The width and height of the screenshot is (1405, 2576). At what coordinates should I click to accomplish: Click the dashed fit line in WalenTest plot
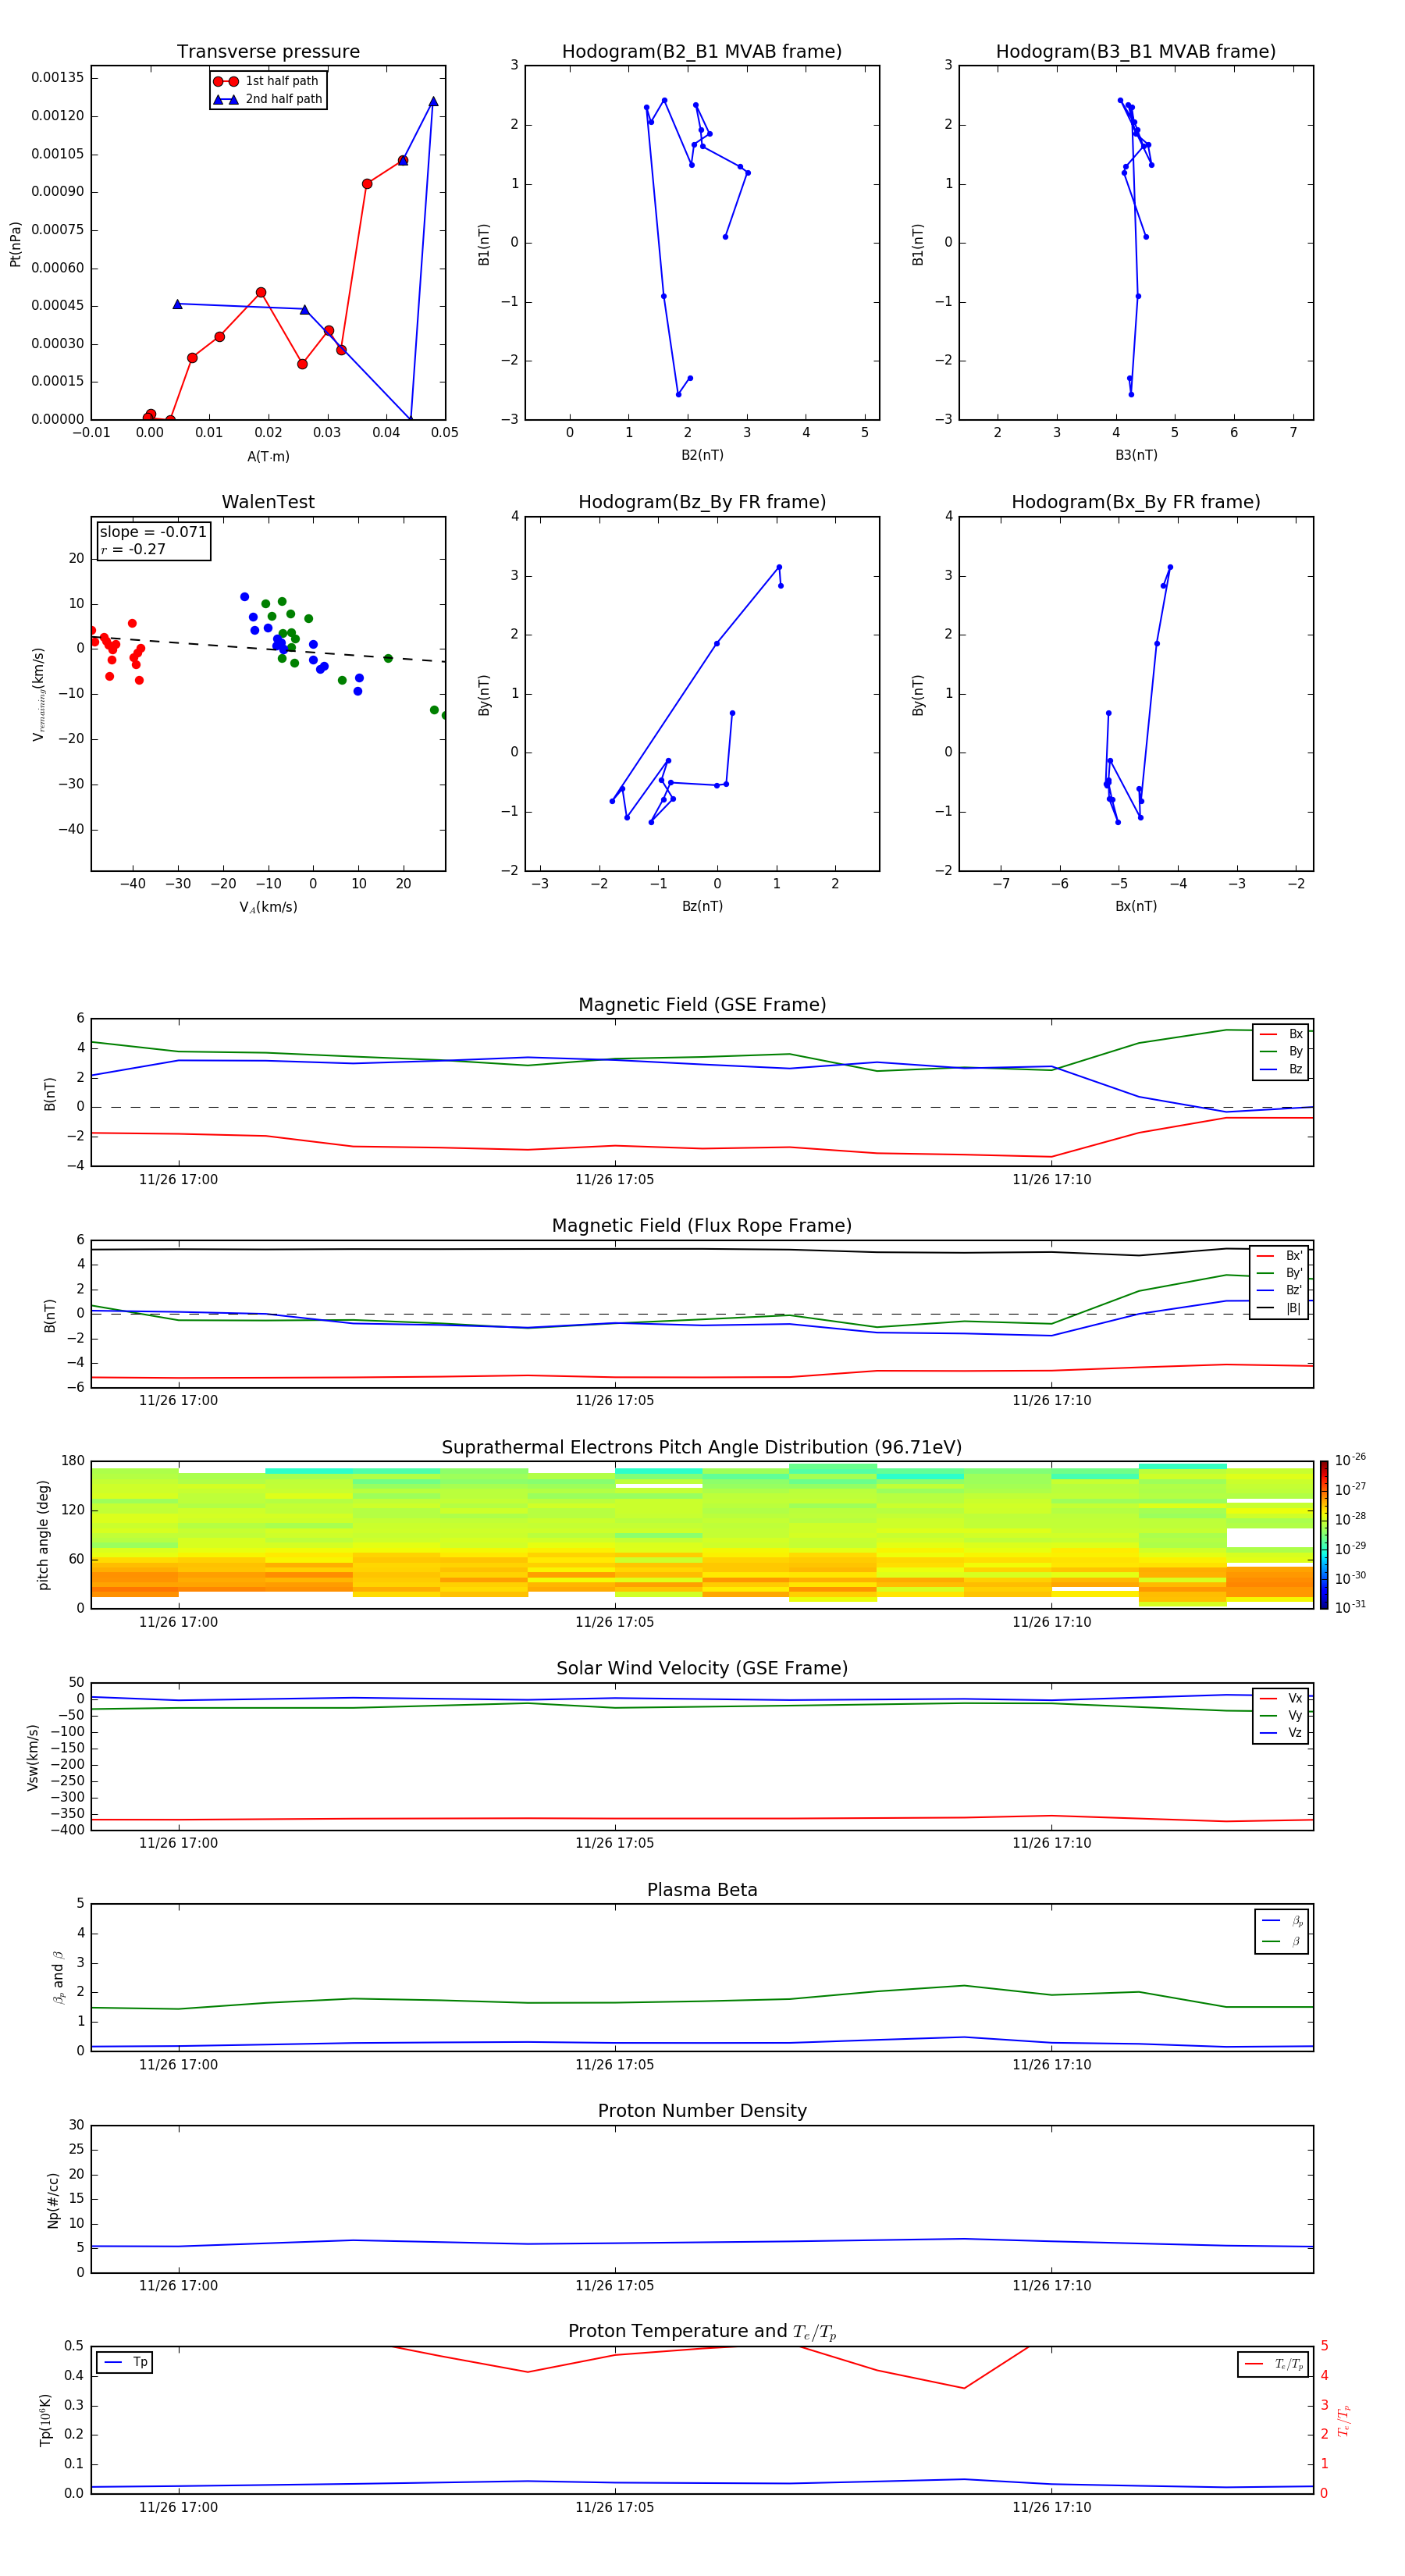click(x=268, y=649)
